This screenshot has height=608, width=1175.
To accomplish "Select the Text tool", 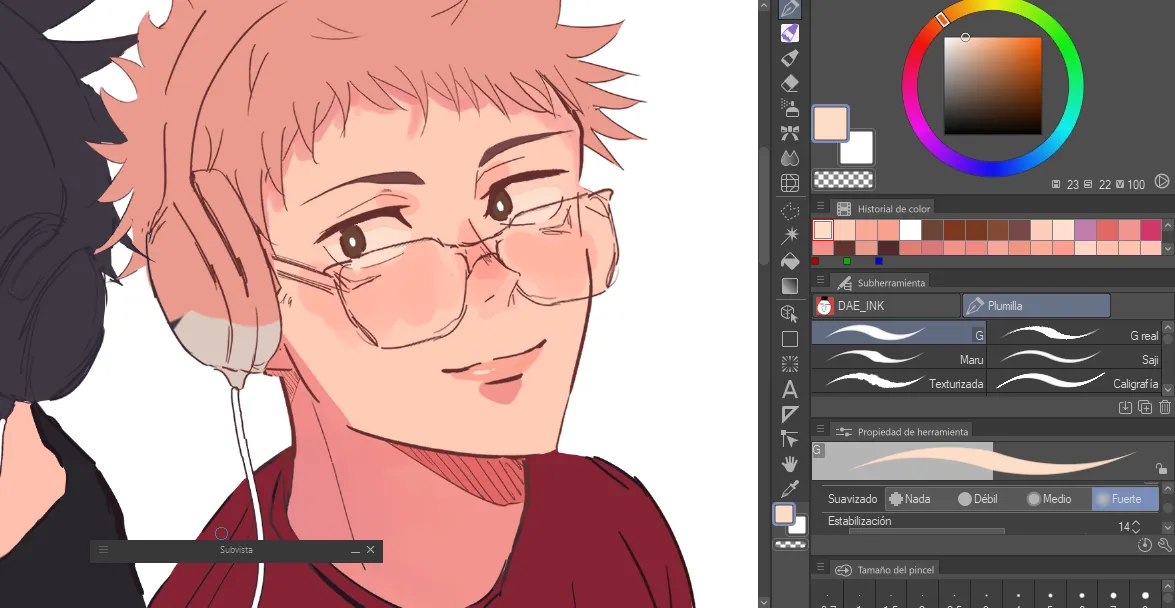I will (789, 389).
